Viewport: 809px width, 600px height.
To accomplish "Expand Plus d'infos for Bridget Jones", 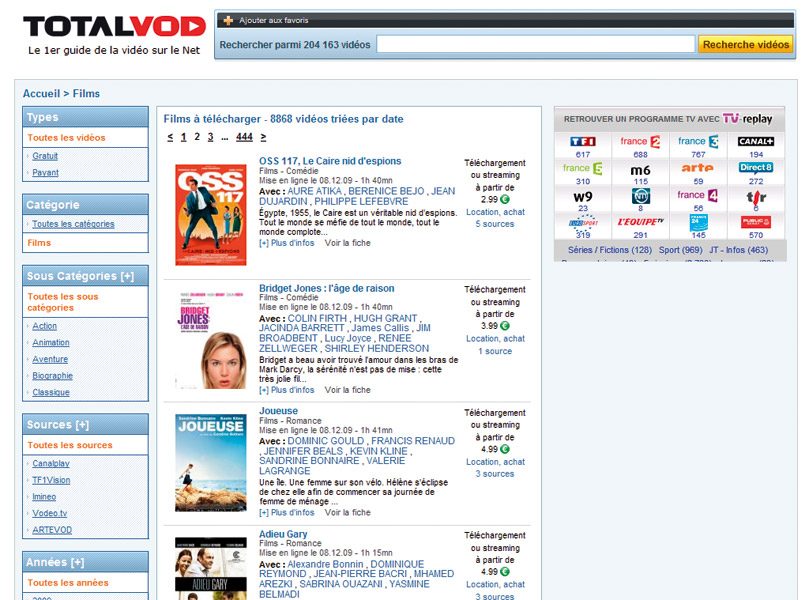I will tap(287, 390).
